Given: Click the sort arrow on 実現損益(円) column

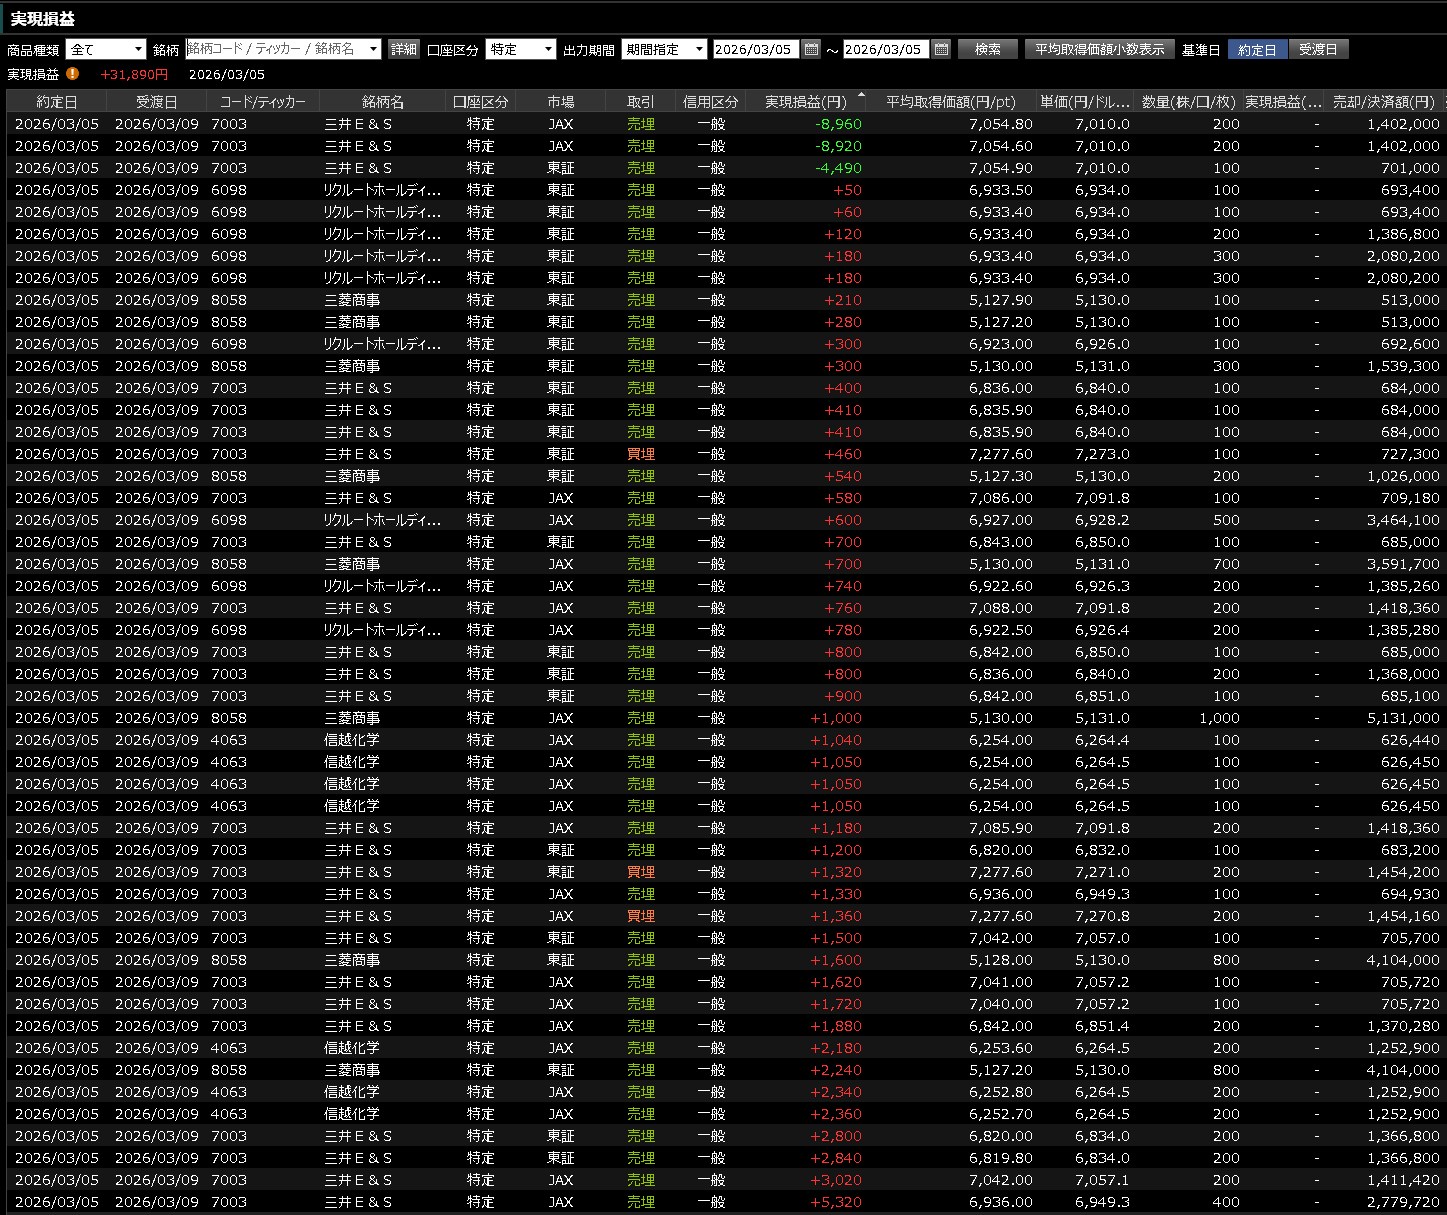Looking at the screenshot, I should 861,95.
